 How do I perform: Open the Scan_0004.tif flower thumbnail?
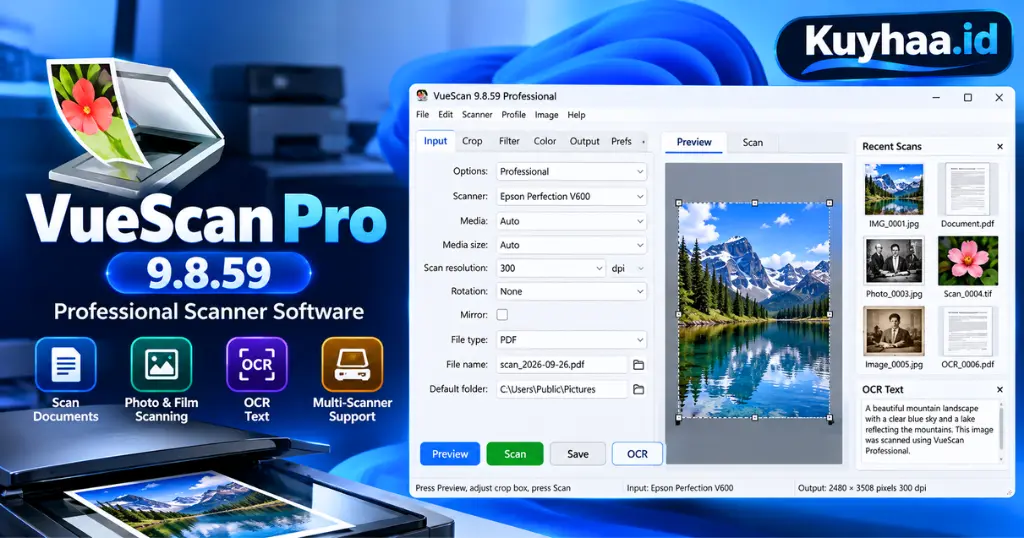click(x=968, y=261)
